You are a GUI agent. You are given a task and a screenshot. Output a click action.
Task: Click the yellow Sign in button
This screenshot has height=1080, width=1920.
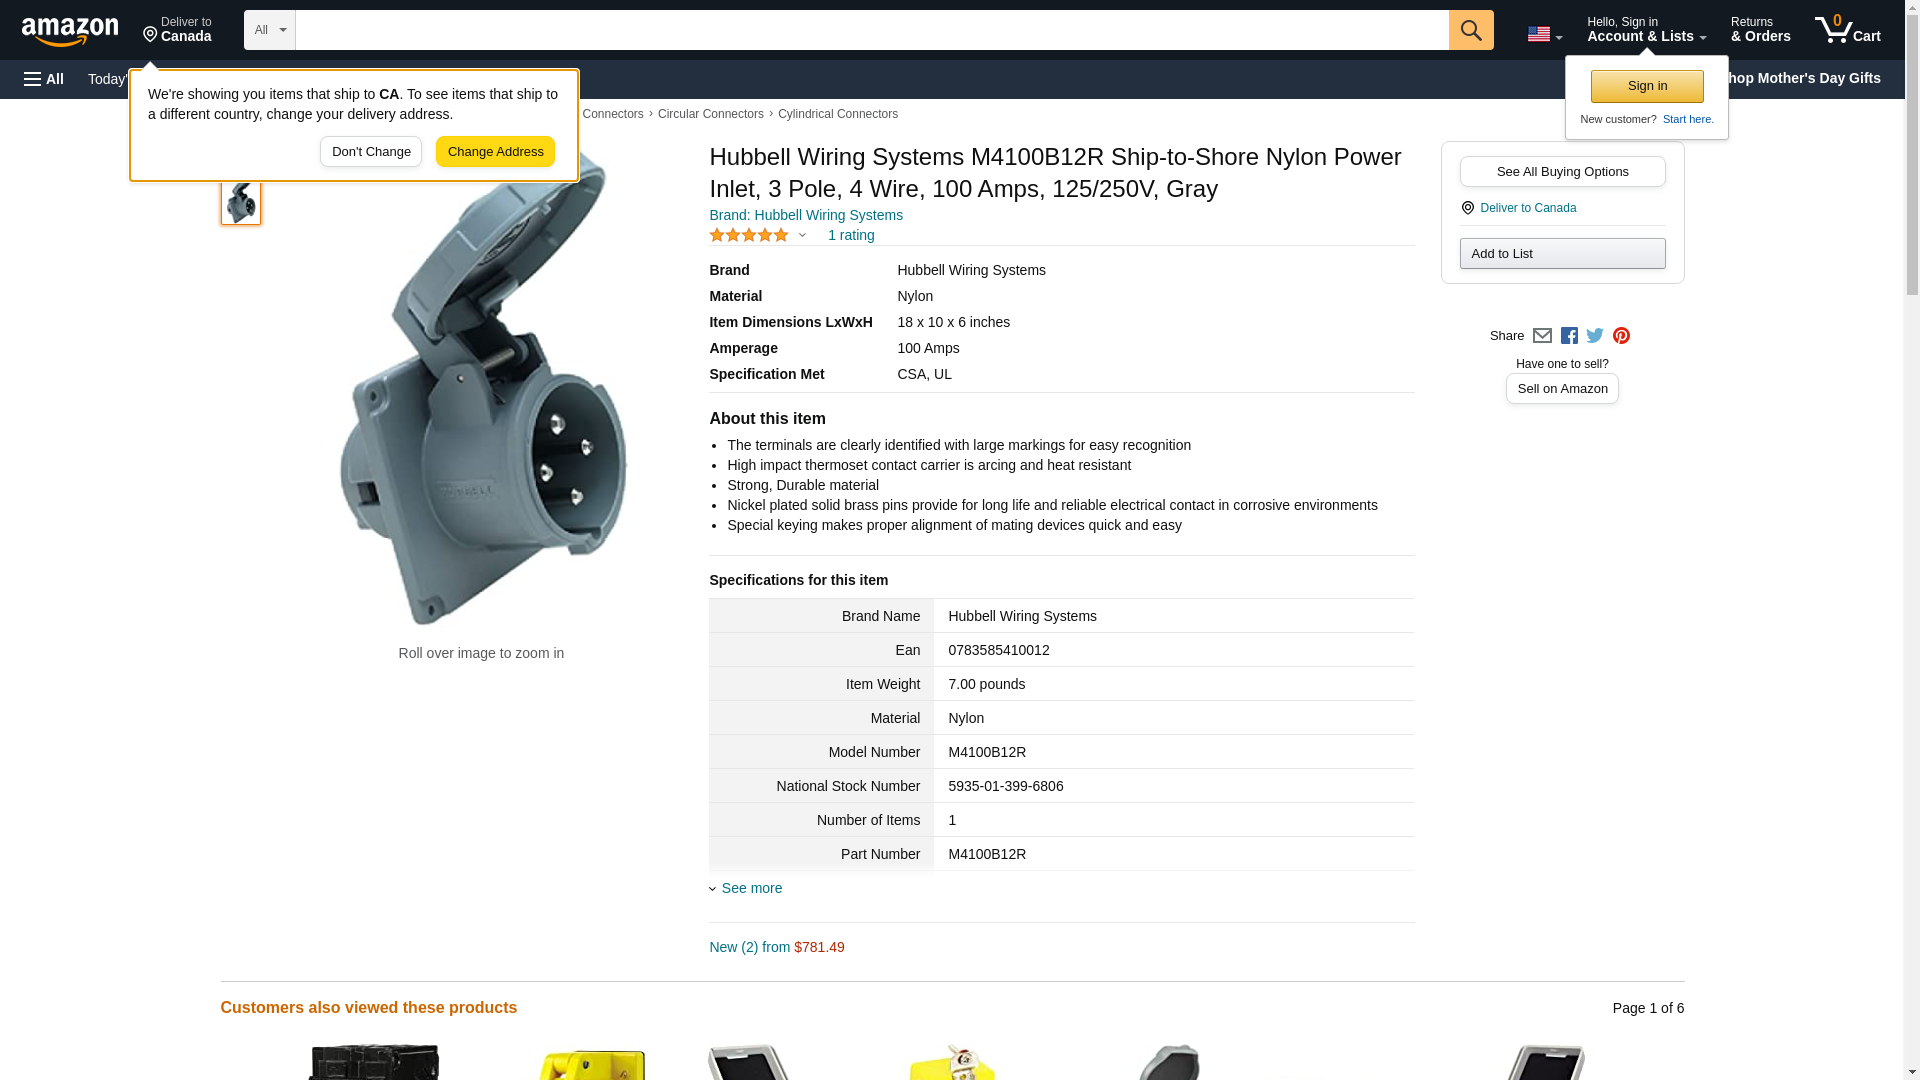point(1647,86)
